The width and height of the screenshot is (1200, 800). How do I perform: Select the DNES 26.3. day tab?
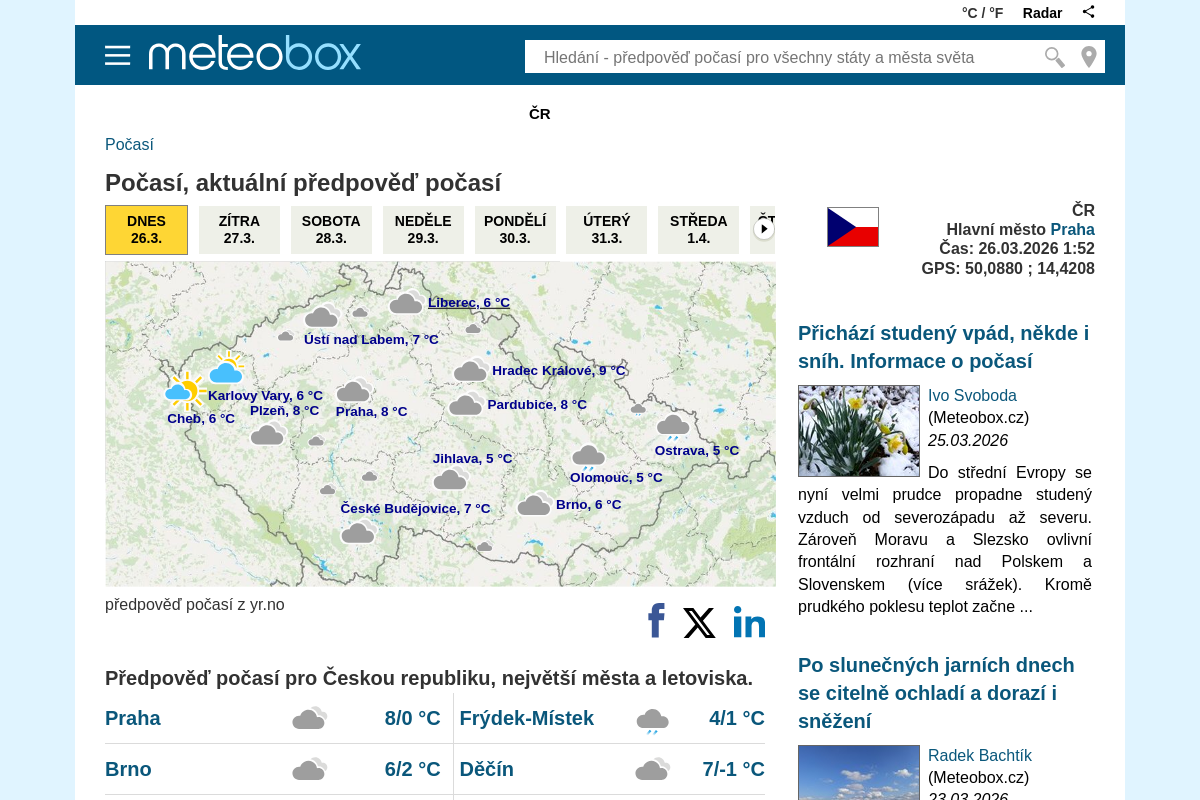(146, 229)
